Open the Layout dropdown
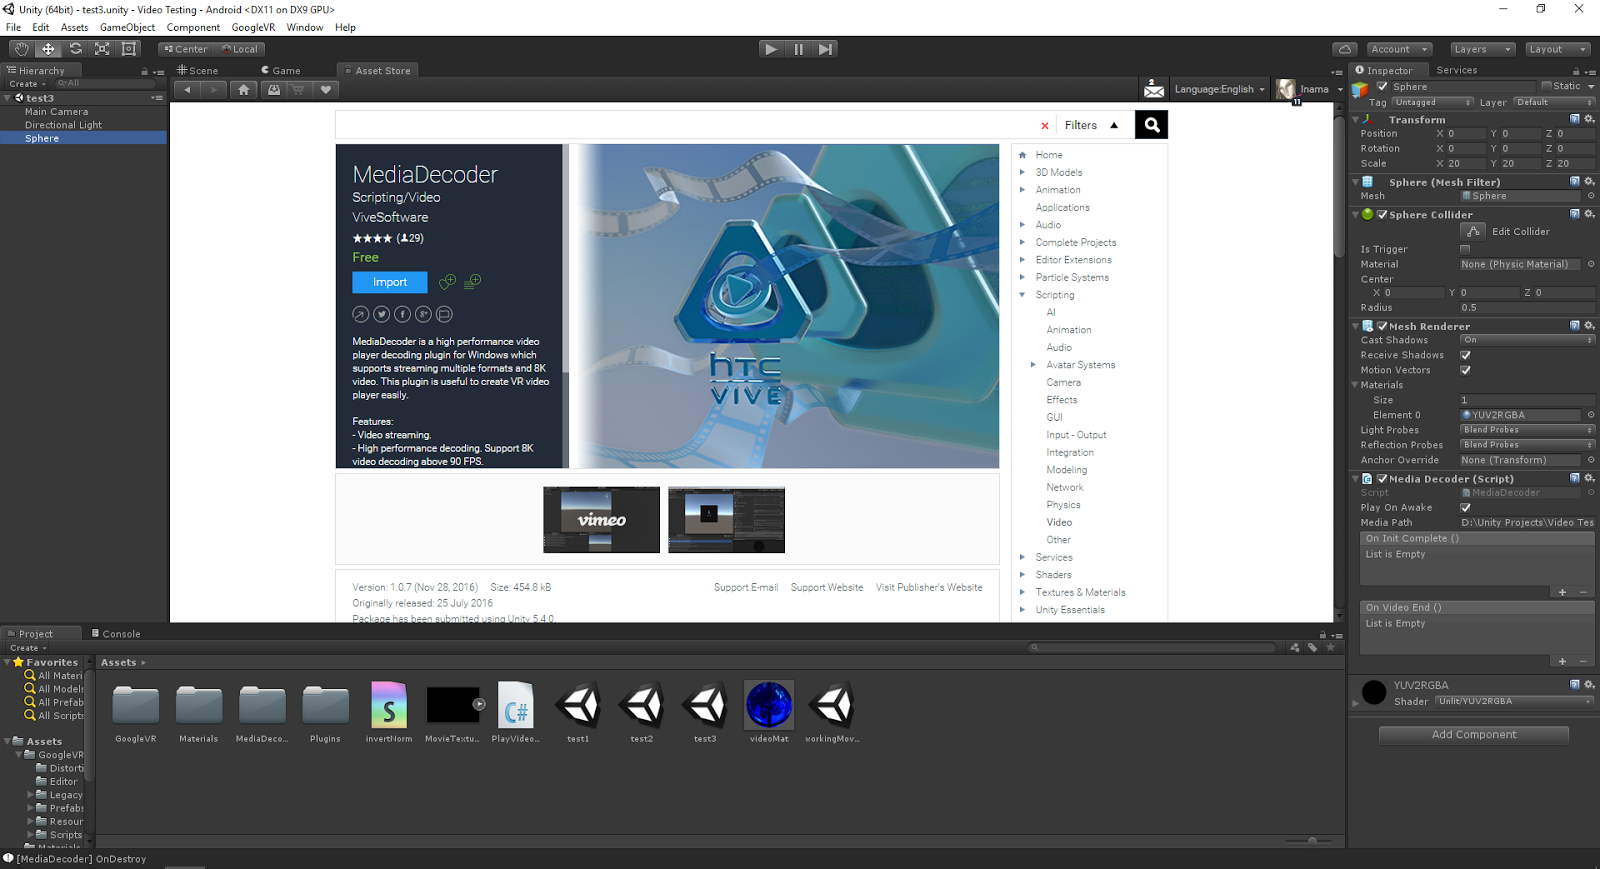The height and width of the screenshot is (869, 1600). coord(1557,49)
